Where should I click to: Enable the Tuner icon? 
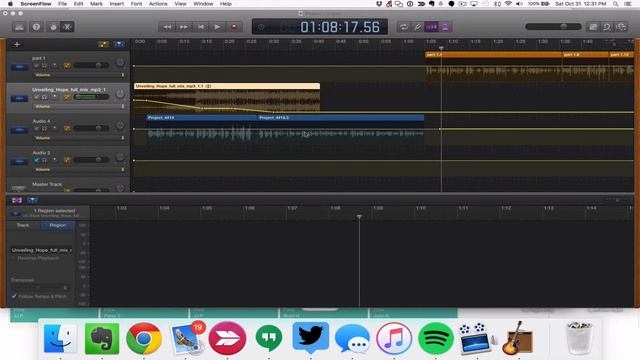point(417,27)
